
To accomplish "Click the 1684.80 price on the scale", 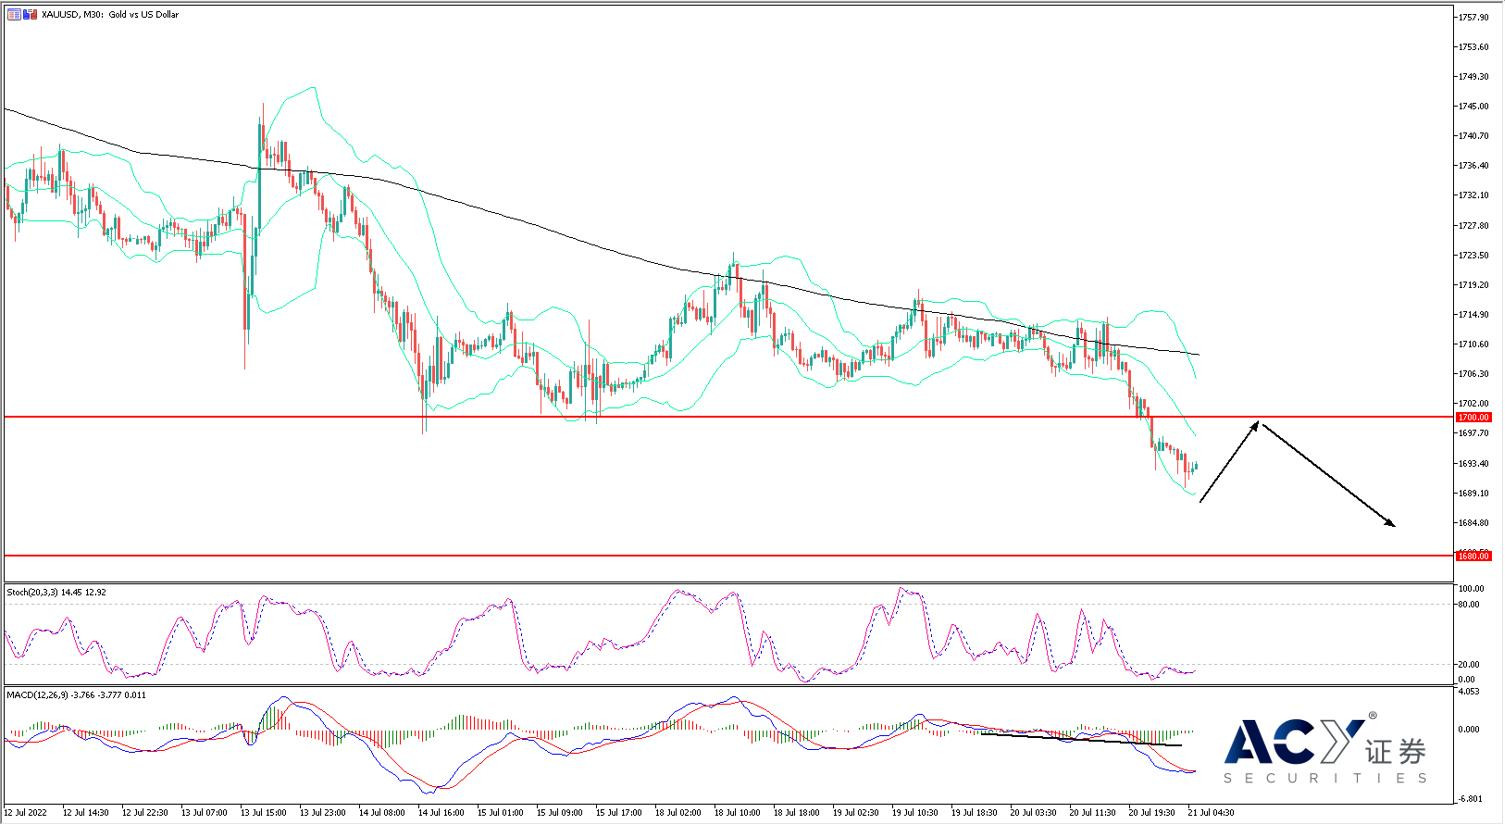I will [x=1475, y=523].
